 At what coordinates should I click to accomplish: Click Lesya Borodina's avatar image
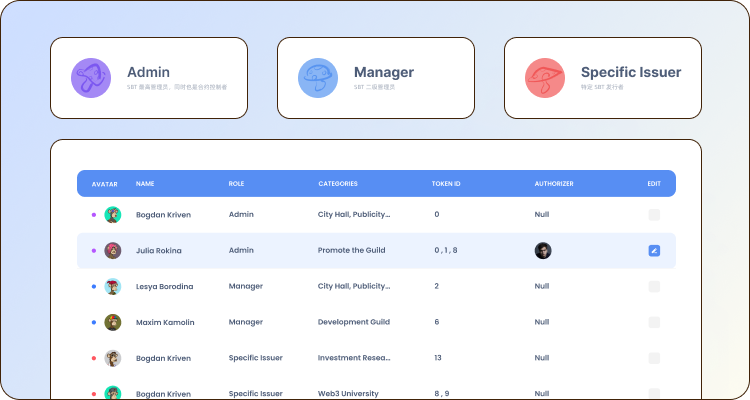pos(113,287)
